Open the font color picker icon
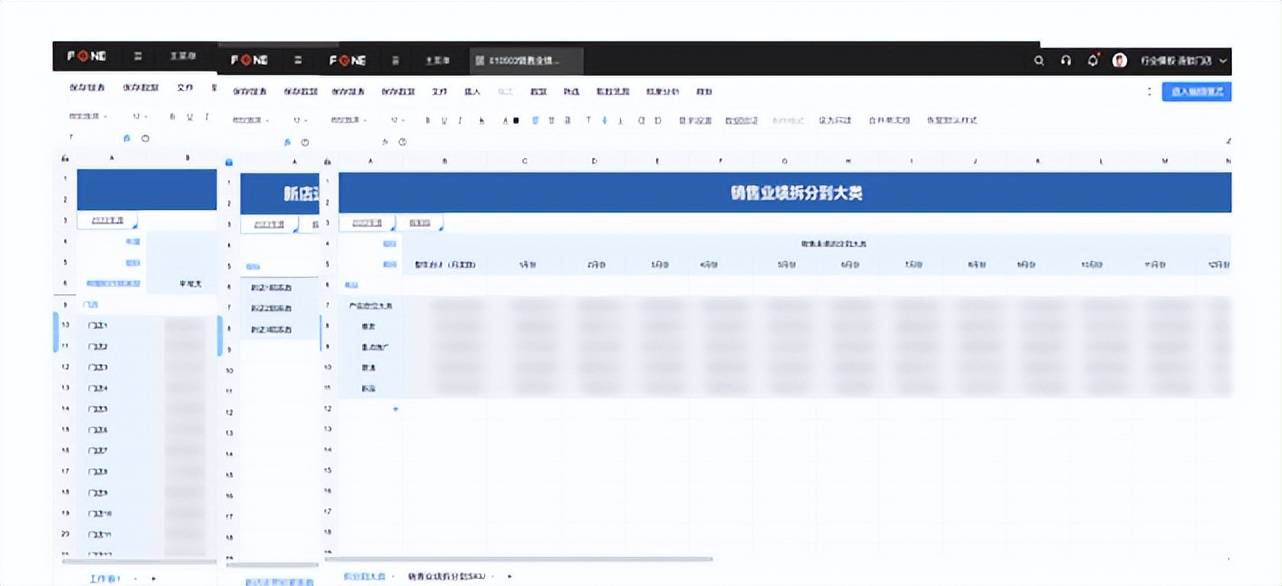Image resolution: width=1282 pixels, height=586 pixels. [505, 120]
